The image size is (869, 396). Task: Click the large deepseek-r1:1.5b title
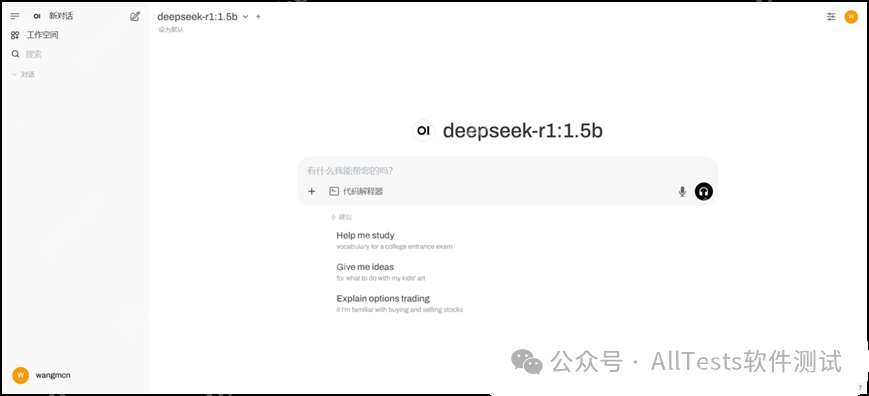[523, 130]
